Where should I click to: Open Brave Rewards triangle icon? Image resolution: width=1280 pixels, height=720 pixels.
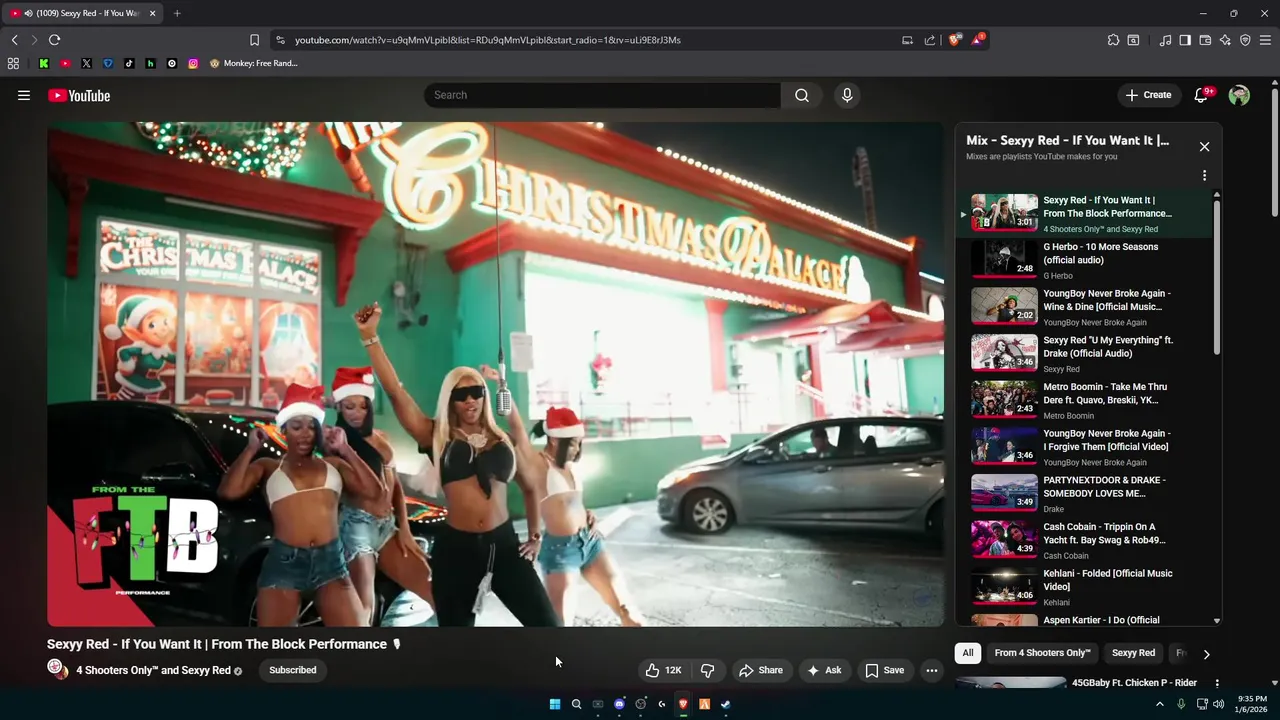coord(977,40)
